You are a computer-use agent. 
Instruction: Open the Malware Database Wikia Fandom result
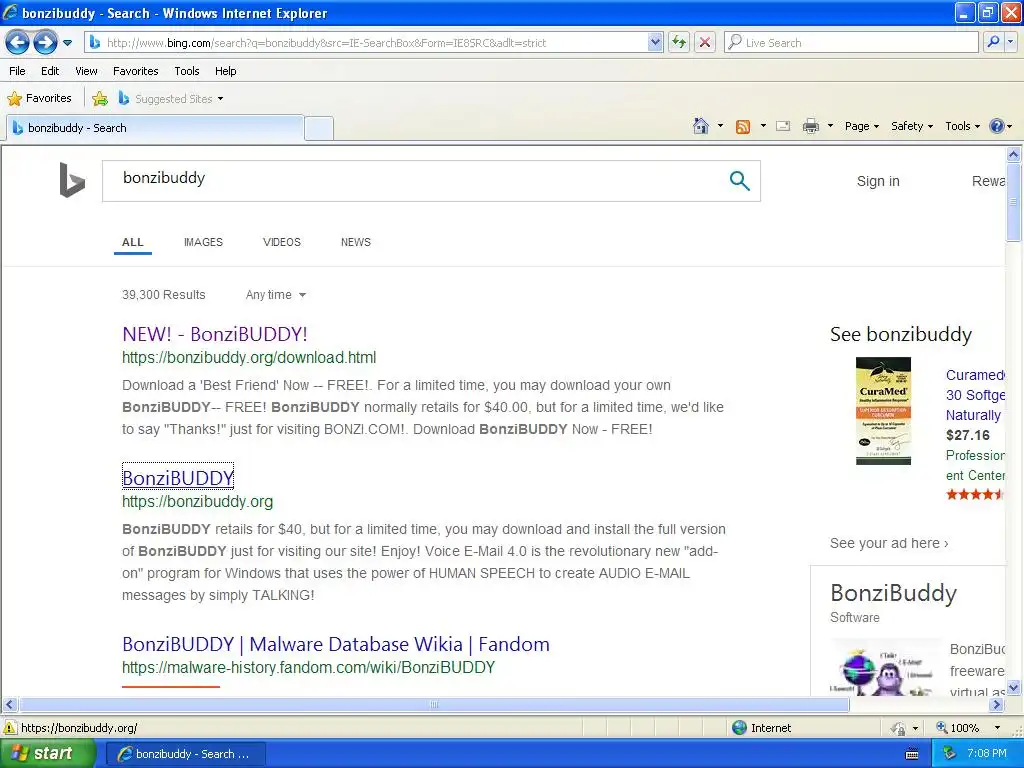(x=336, y=645)
